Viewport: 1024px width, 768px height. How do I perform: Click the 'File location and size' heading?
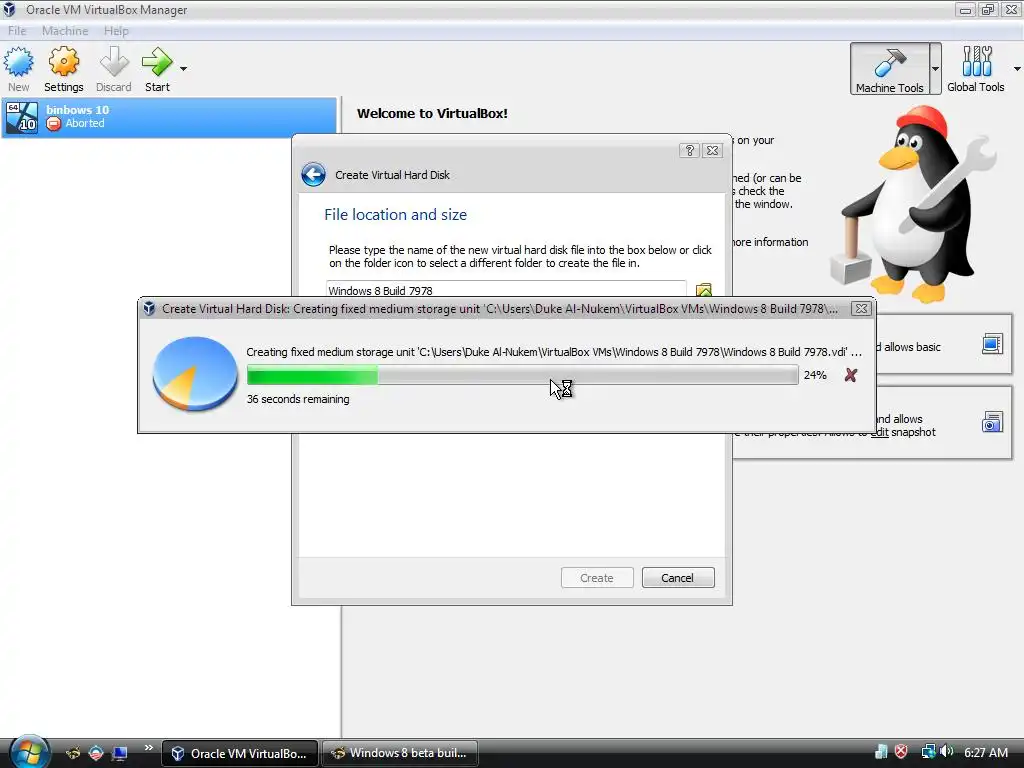point(396,215)
